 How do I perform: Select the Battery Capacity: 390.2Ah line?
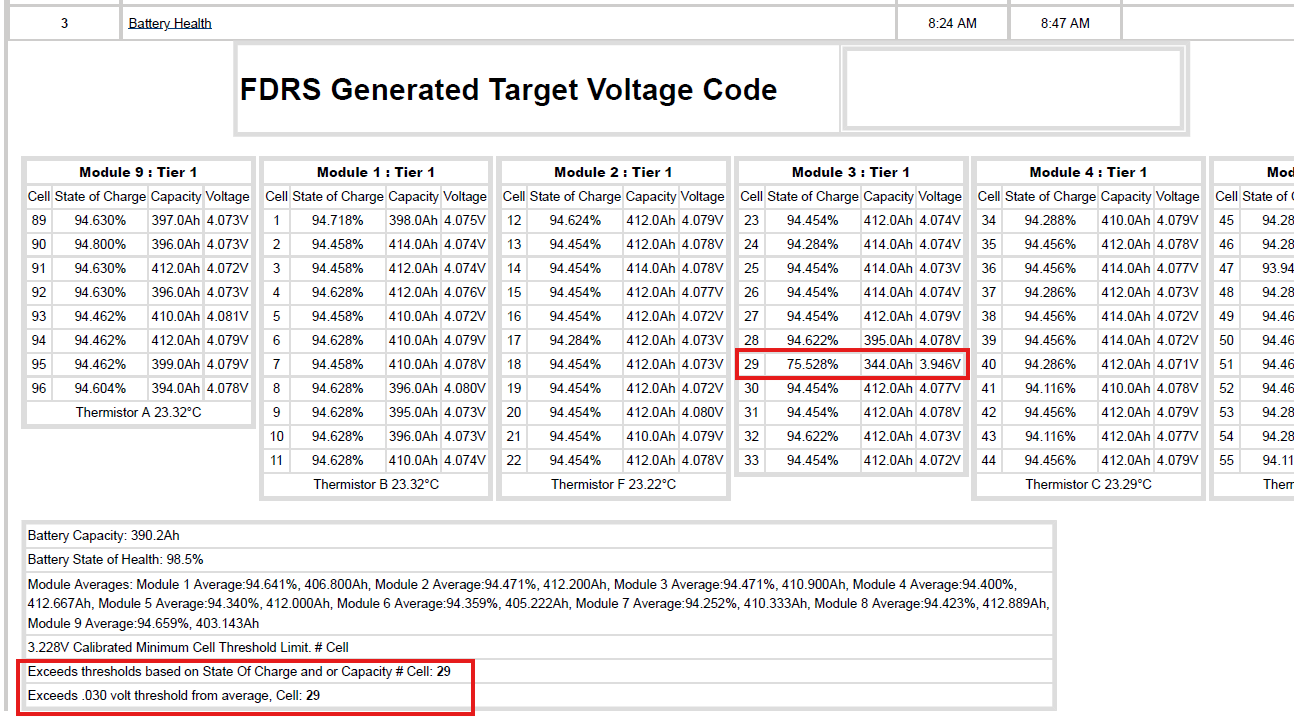pos(95,535)
